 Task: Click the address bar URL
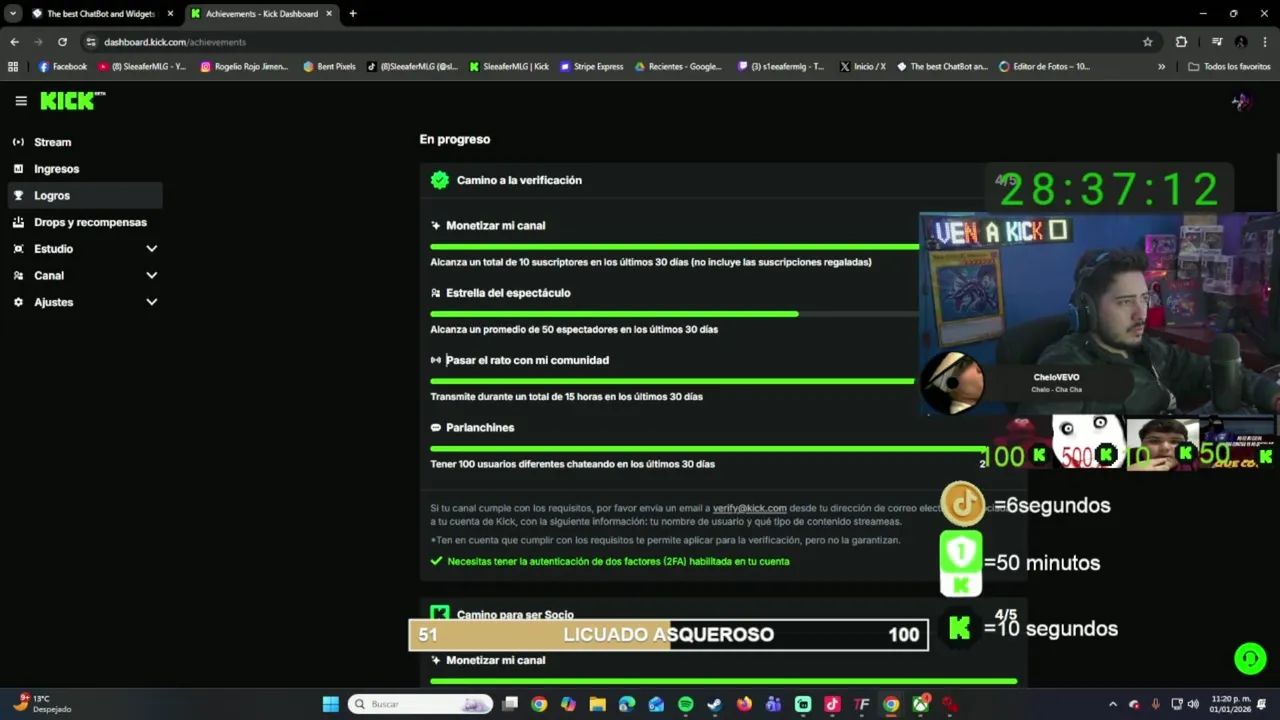point(175,42)
